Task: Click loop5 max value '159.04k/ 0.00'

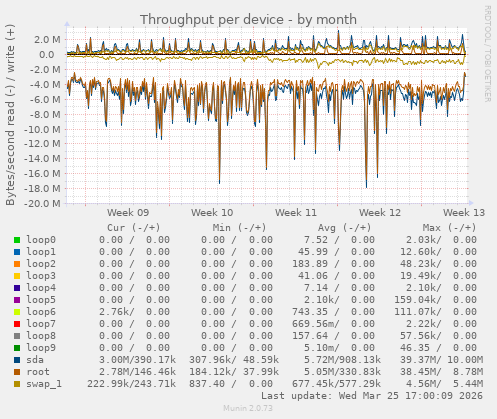Action: point(436,300)
